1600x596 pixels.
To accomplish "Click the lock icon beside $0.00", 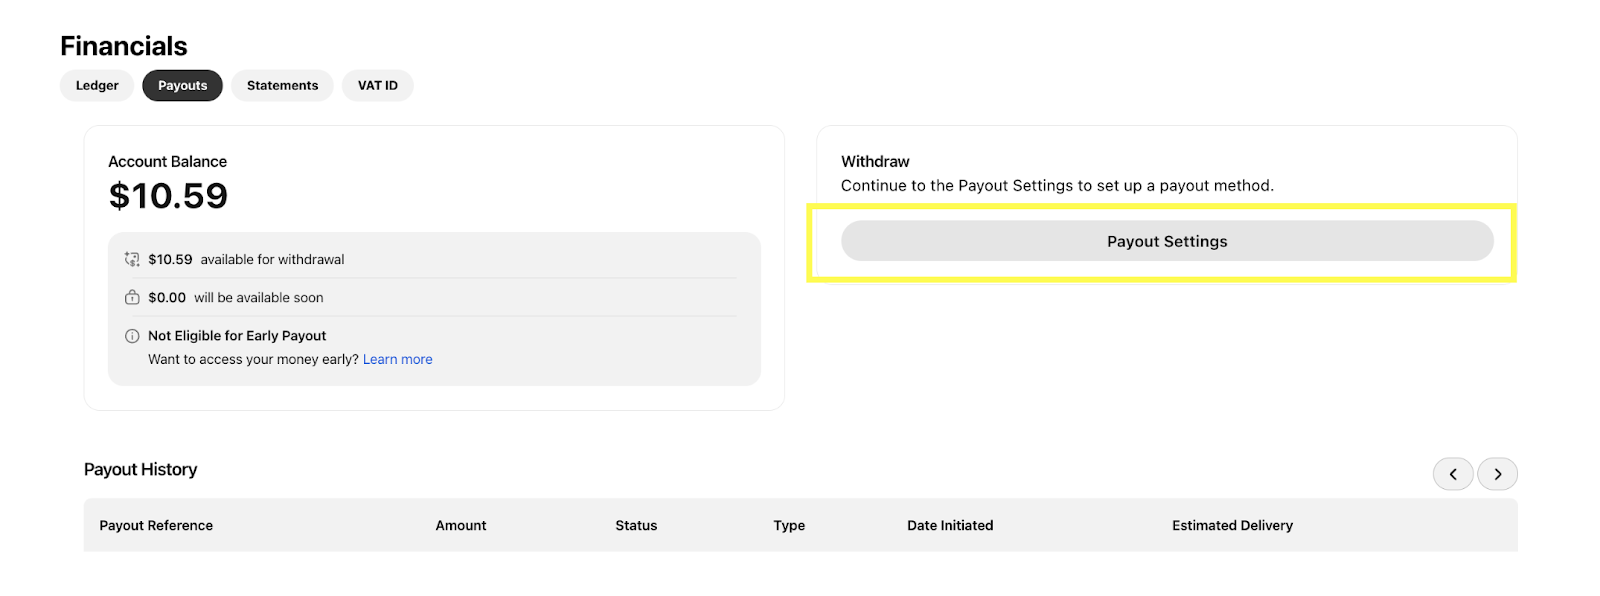I will point(132,297).
